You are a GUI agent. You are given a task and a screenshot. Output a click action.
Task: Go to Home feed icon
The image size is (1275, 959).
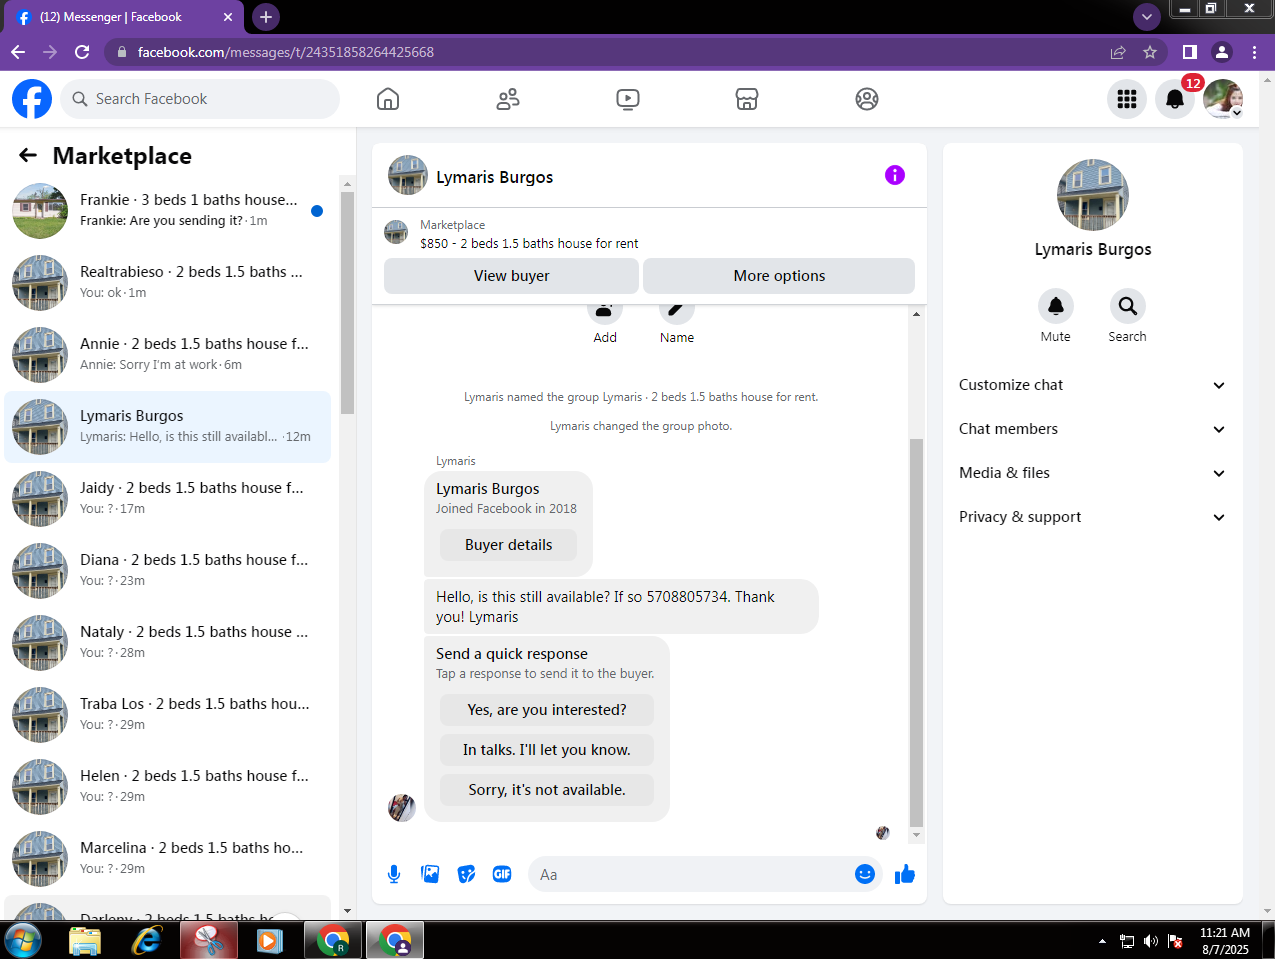click(x=388, y=99)
